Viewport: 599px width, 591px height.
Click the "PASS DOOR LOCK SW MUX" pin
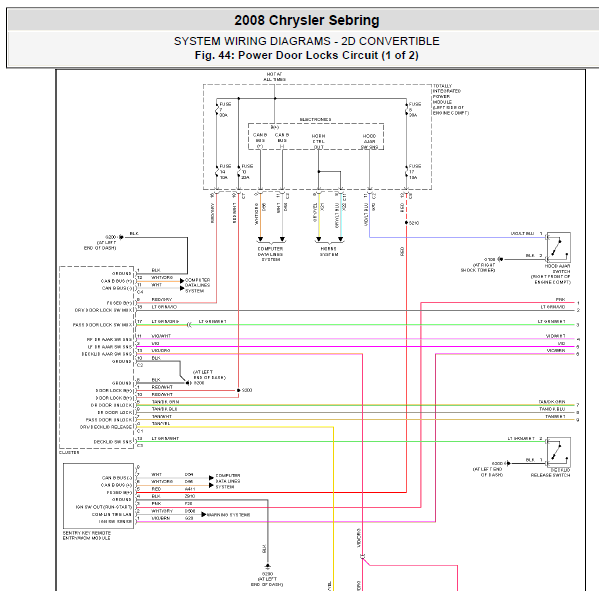pyautogui.click(x=102, y=325)
